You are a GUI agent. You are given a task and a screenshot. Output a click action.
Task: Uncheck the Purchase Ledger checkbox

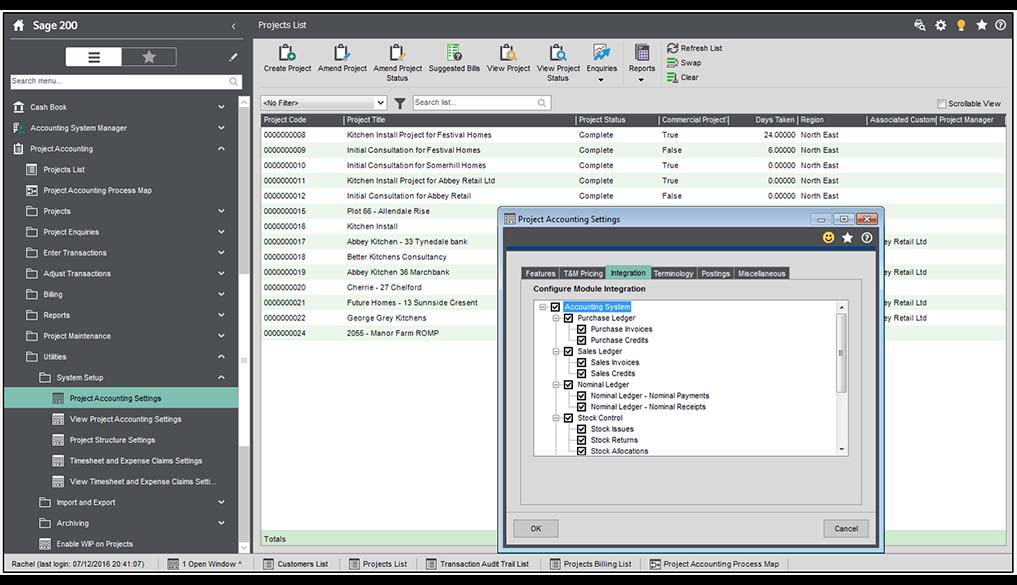568,318
